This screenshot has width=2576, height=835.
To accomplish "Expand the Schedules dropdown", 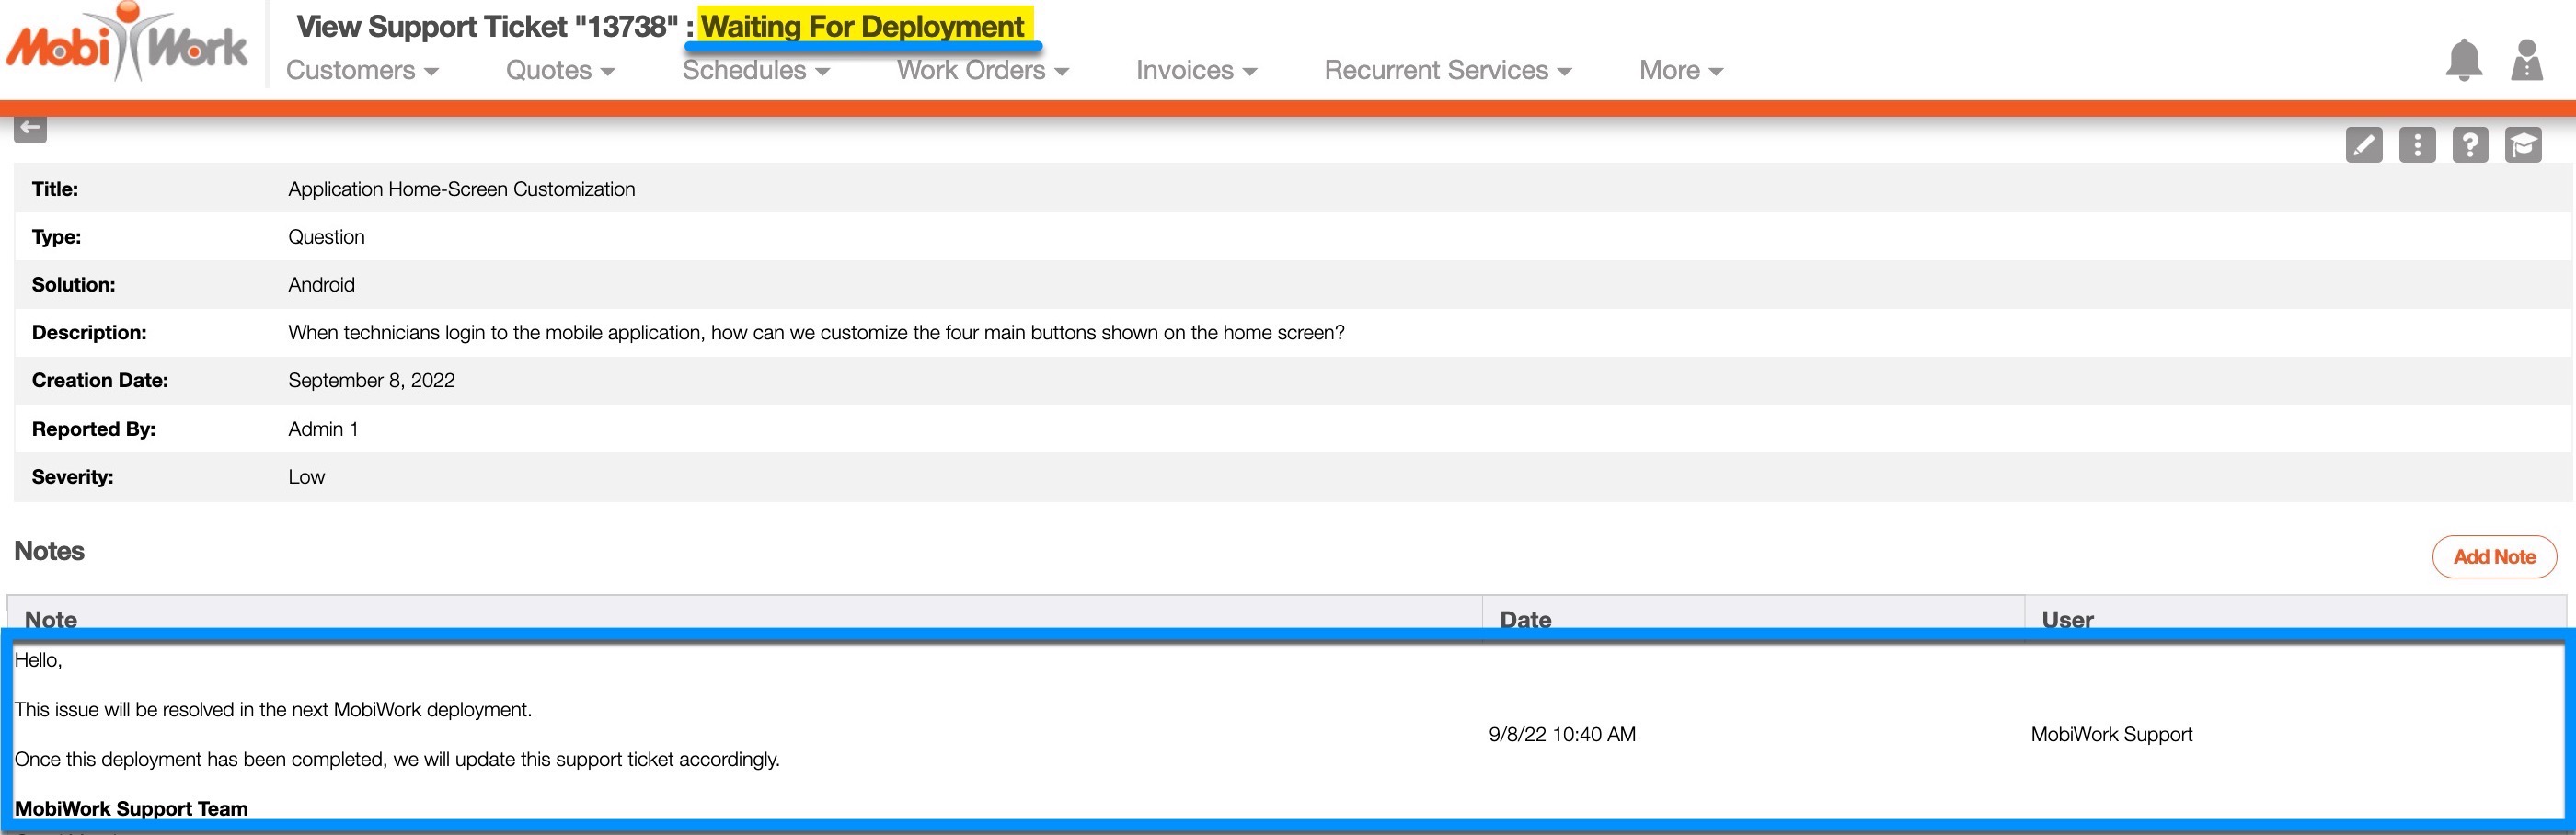I will pos(755,70).
